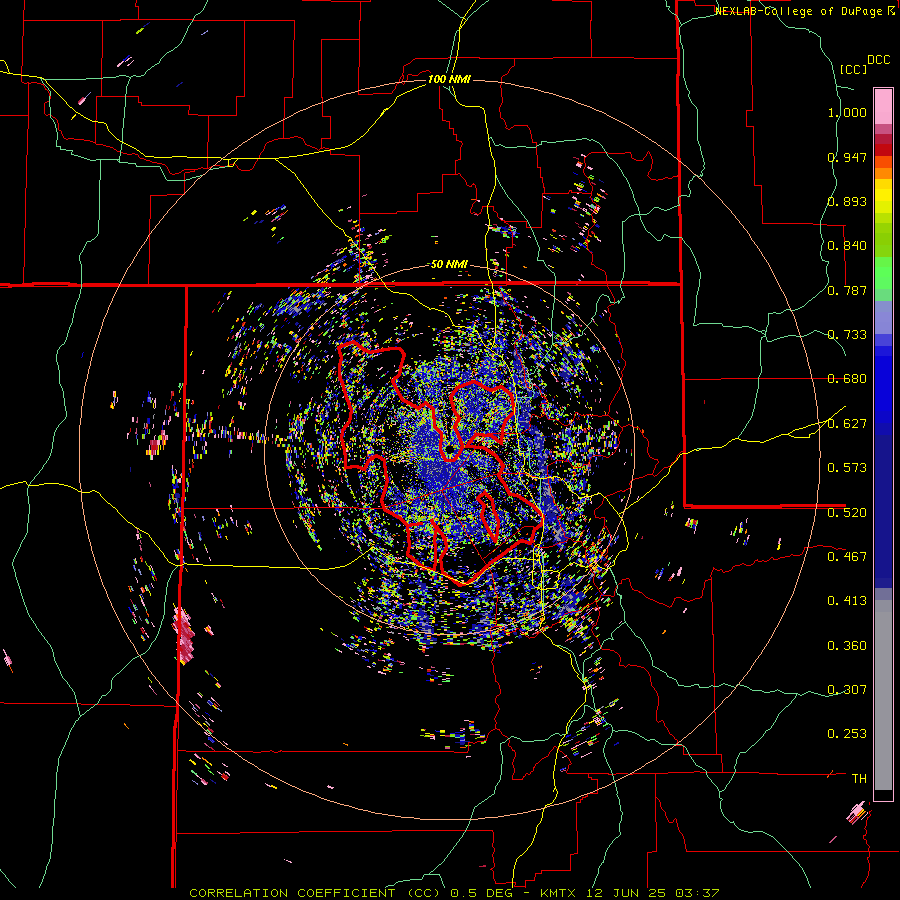This screenshot has width=900, height=900.
Task: Click the 0.307 scale value
Action: coord(847,690)
